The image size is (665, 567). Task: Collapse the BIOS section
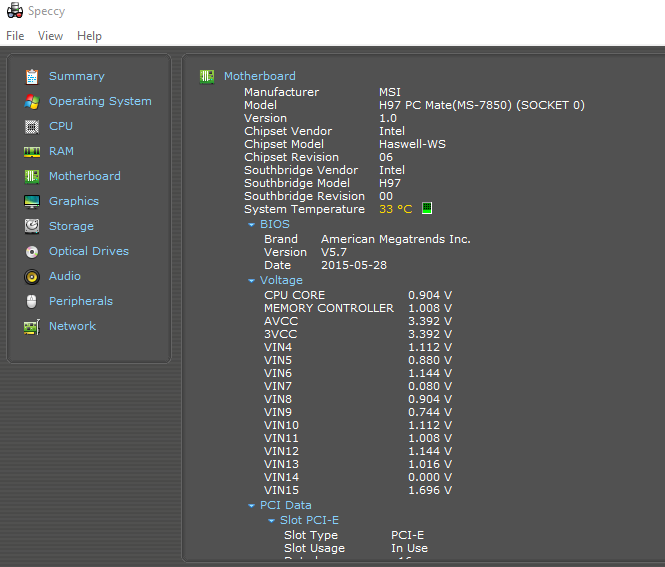(x=252, y=225)
